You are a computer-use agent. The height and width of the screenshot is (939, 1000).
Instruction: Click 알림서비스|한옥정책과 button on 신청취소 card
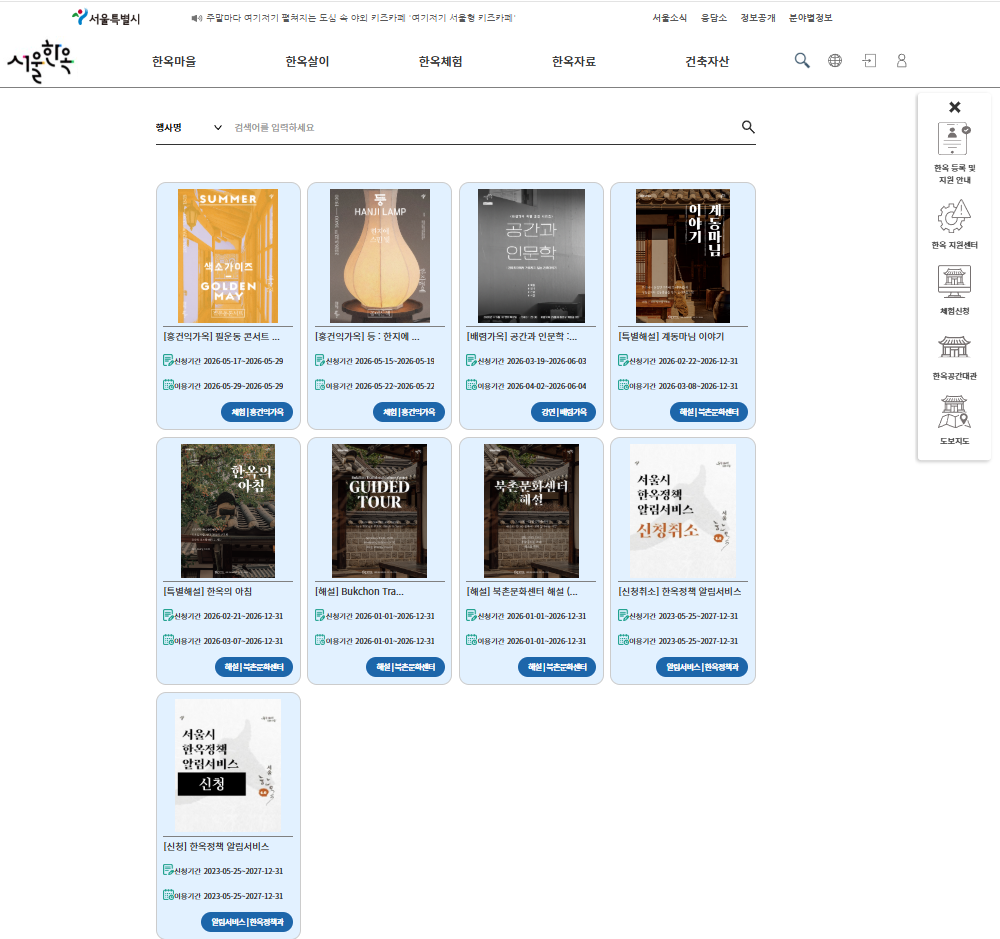702,667
